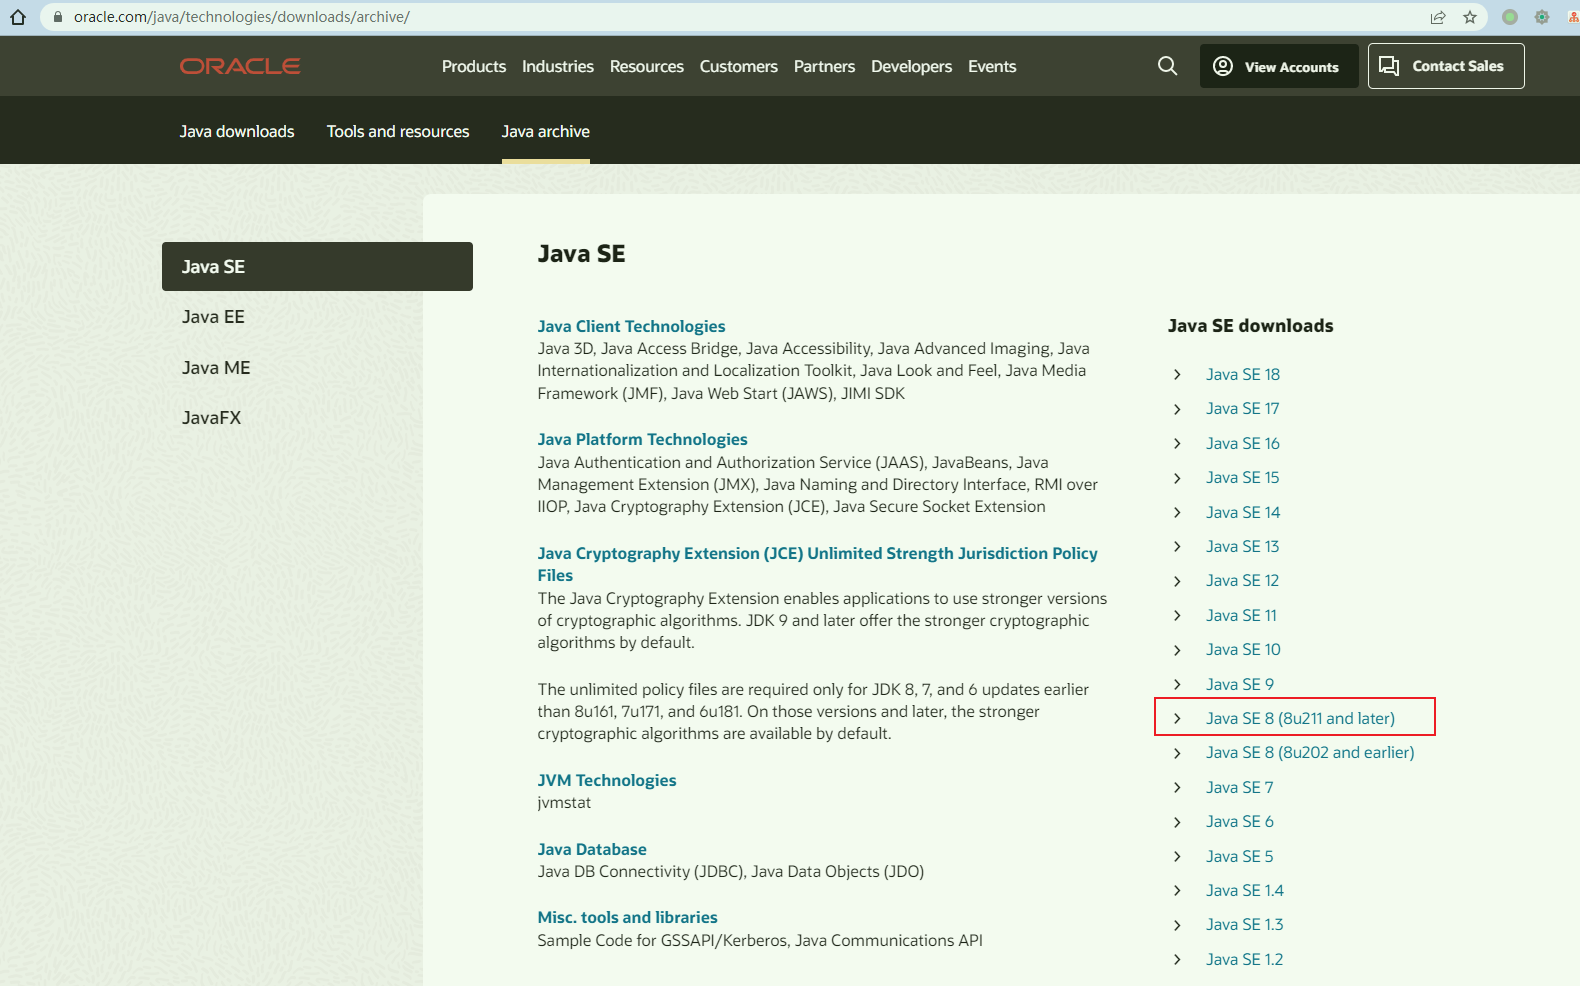Viewport: 1580px width, 986px height.
Task: Click the chevron beside Java SE 9
Action: click(x=1177, y=684)
